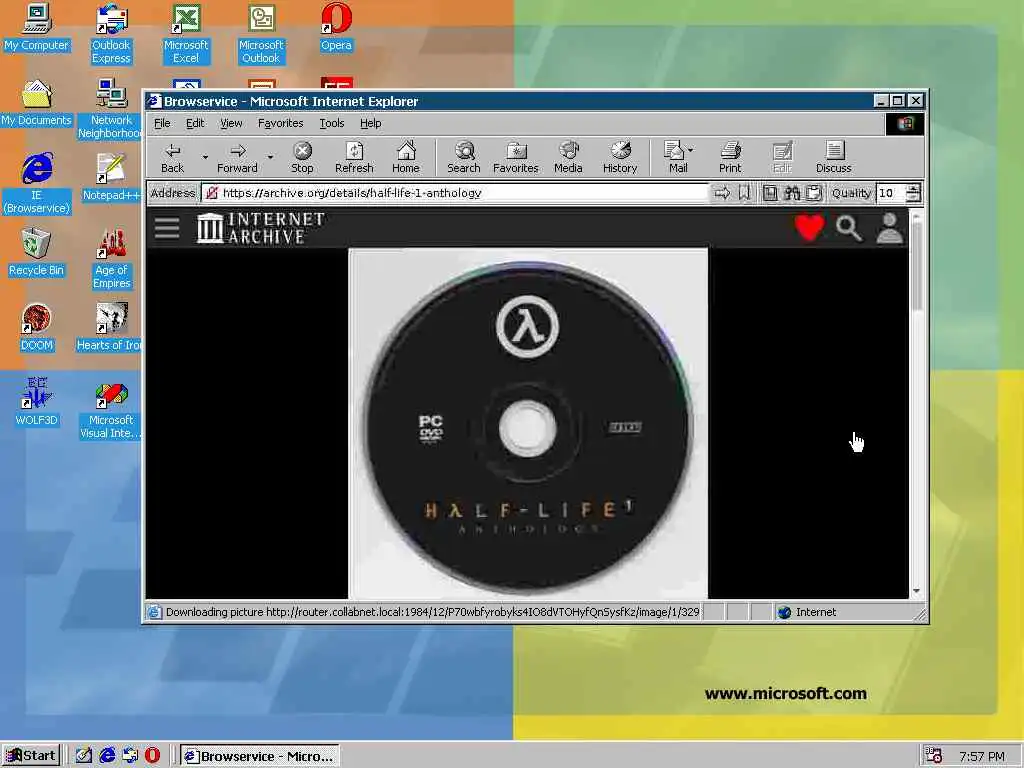Click the clipboard icon near Quality

point(814,193)
